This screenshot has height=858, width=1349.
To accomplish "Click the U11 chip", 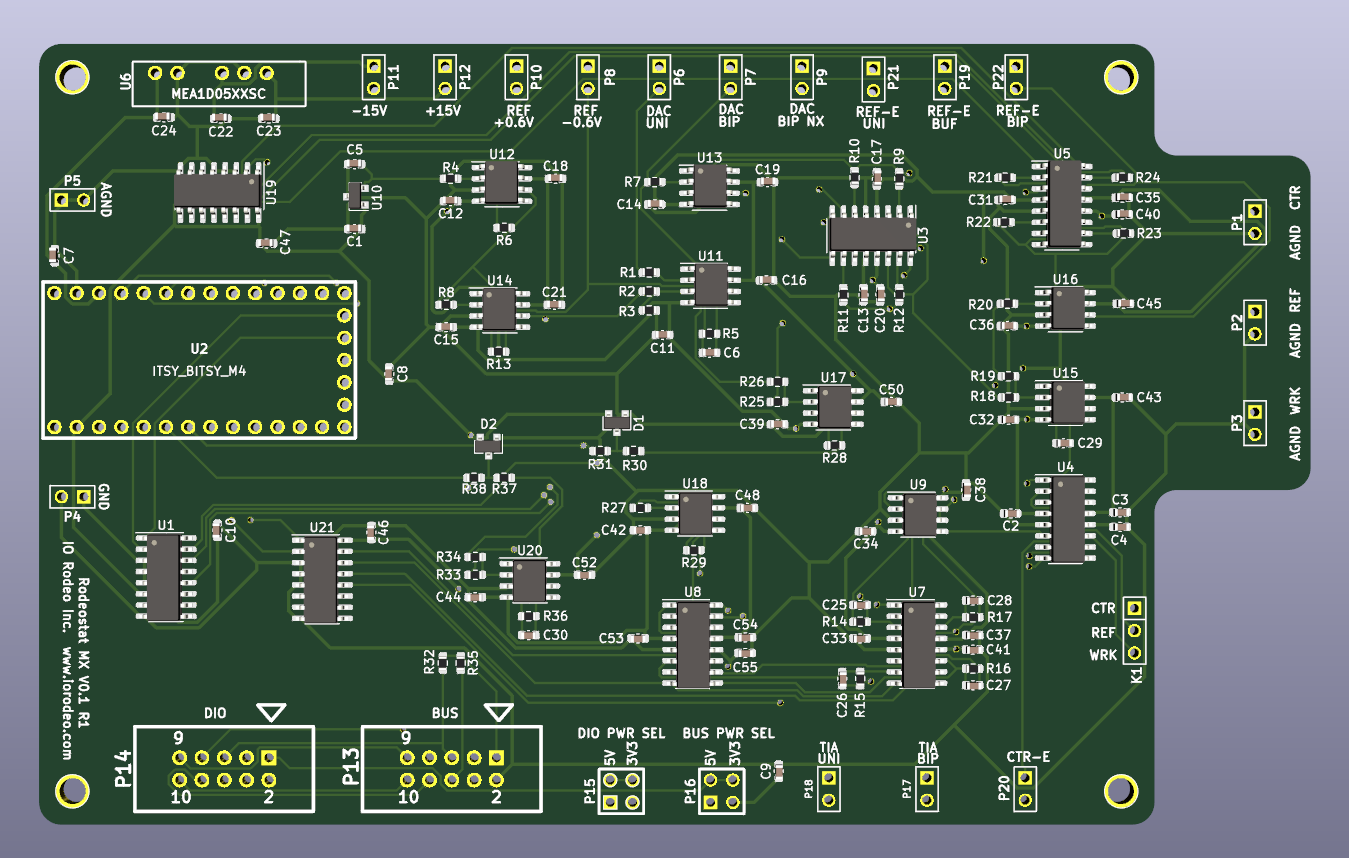I will pyautogui.click(x=710, y=286).
